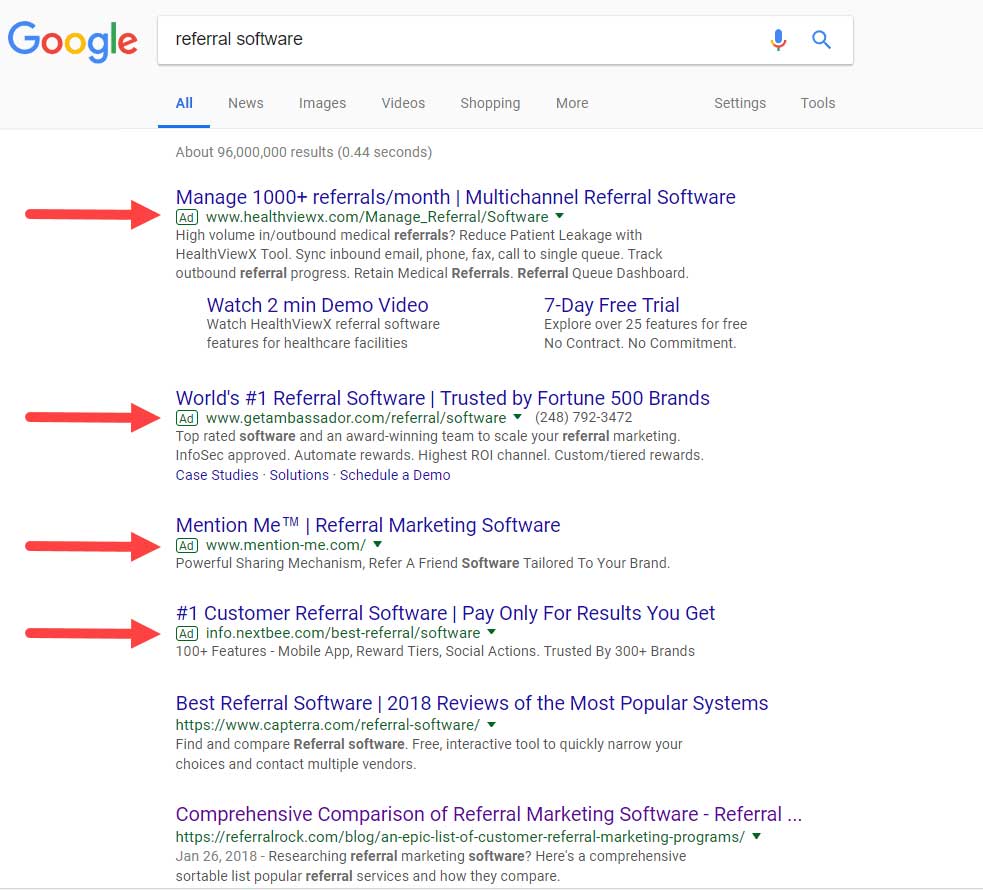The image size is (983, 890).
Task: Click Ad badge beside getambassador.com URL
Action: tap(187, 418)
